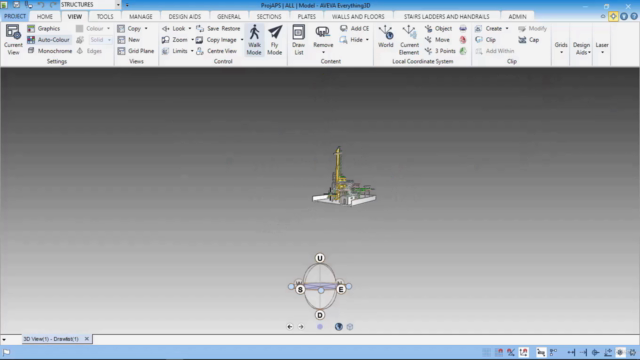Click the Clip button
The width and height of the screenshot is (640, 360).
click(485, 40)
